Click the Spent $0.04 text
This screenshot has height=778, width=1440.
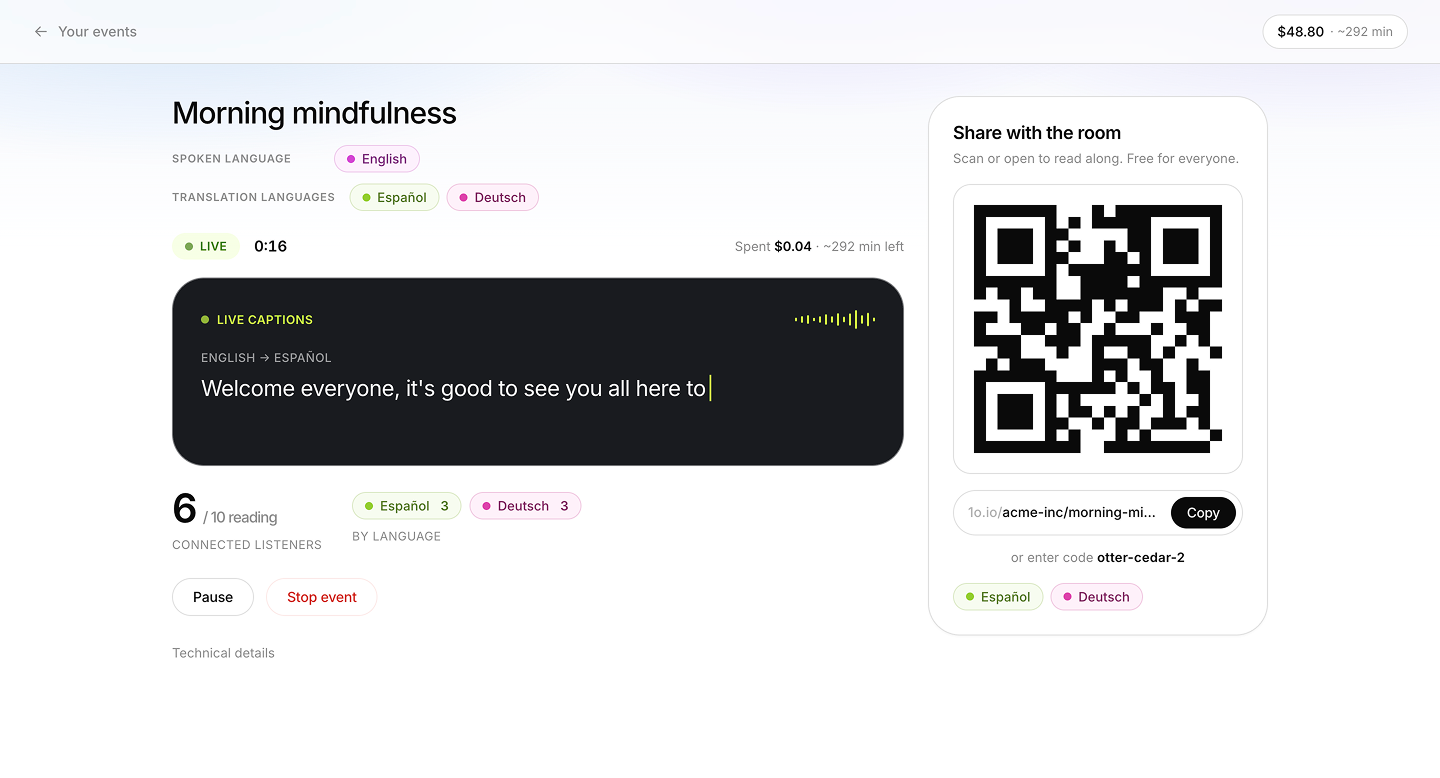pos(773,246)
